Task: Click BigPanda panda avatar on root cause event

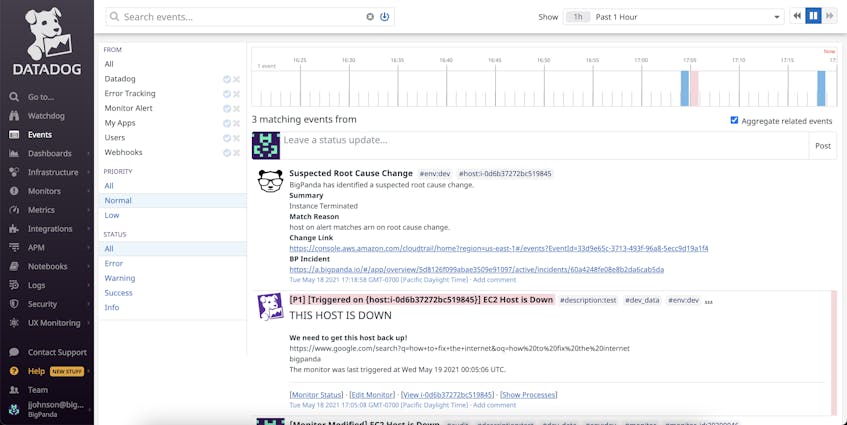Action: pos(270,180)
